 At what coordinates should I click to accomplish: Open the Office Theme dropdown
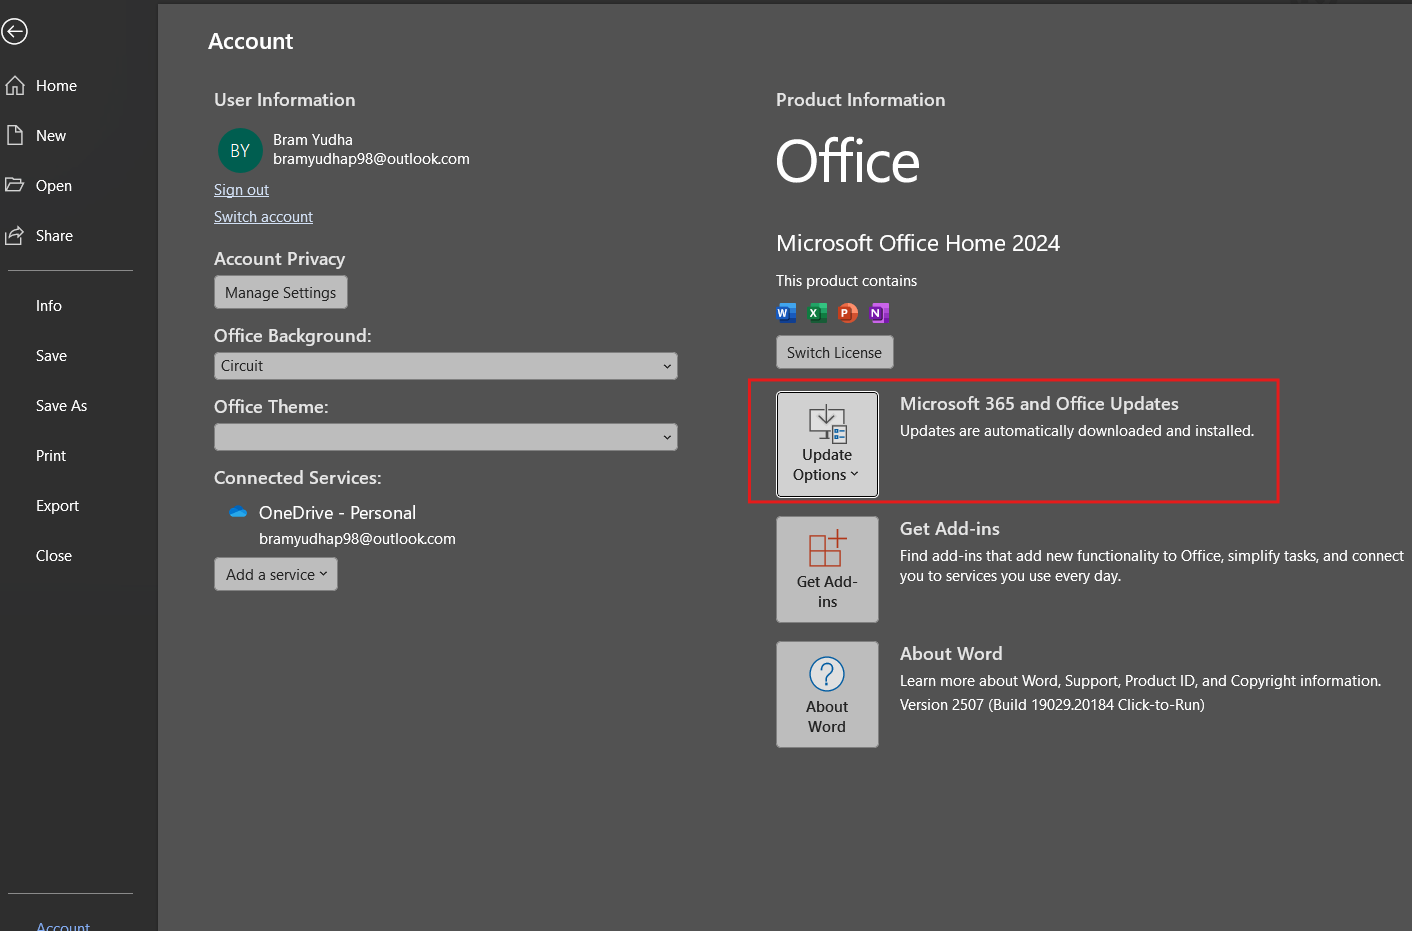pos(446,437)
